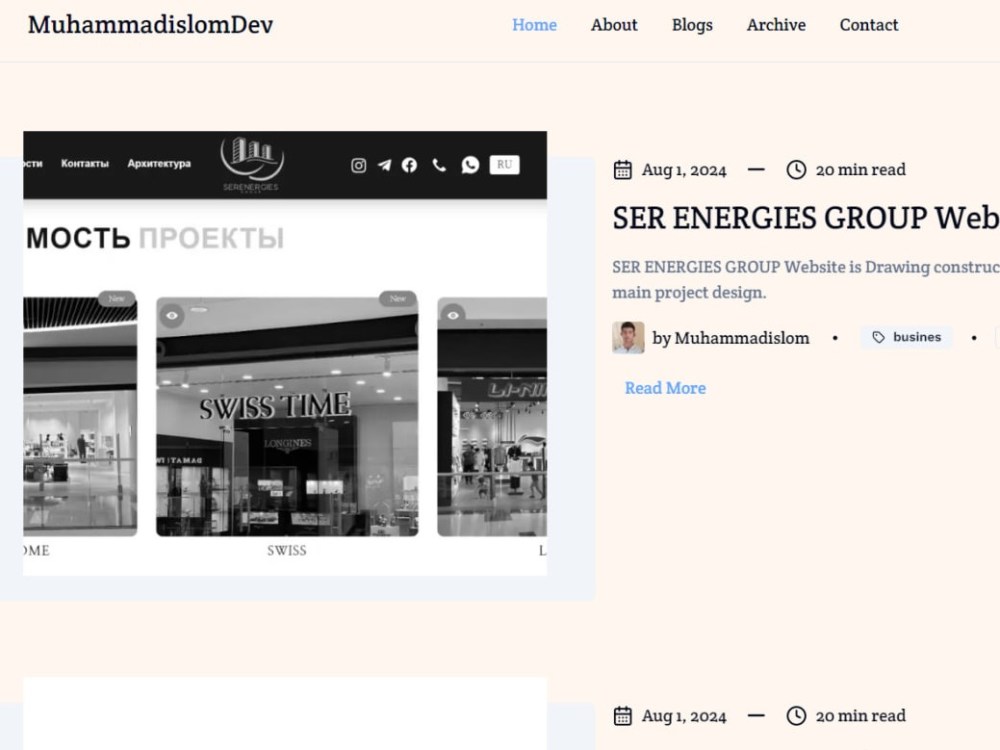The height and width of the screenshot is (750, 1000).
Task: Click Контакты in the thumbnail header
Action: (x=85, y=163)
